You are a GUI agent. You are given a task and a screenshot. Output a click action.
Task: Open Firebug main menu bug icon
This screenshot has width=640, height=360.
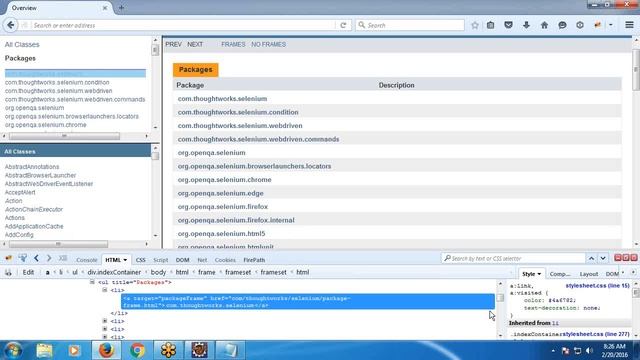click(x=9, y=258)
